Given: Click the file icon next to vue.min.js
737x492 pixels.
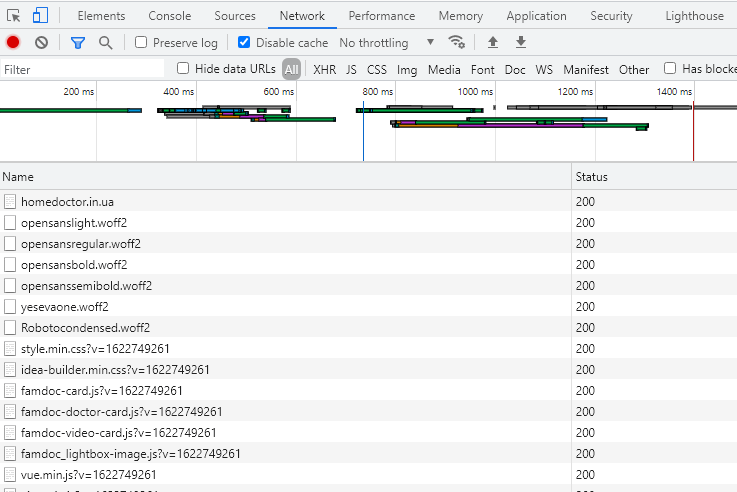Looking at the screenshot, I should click(x=10, y=475).
